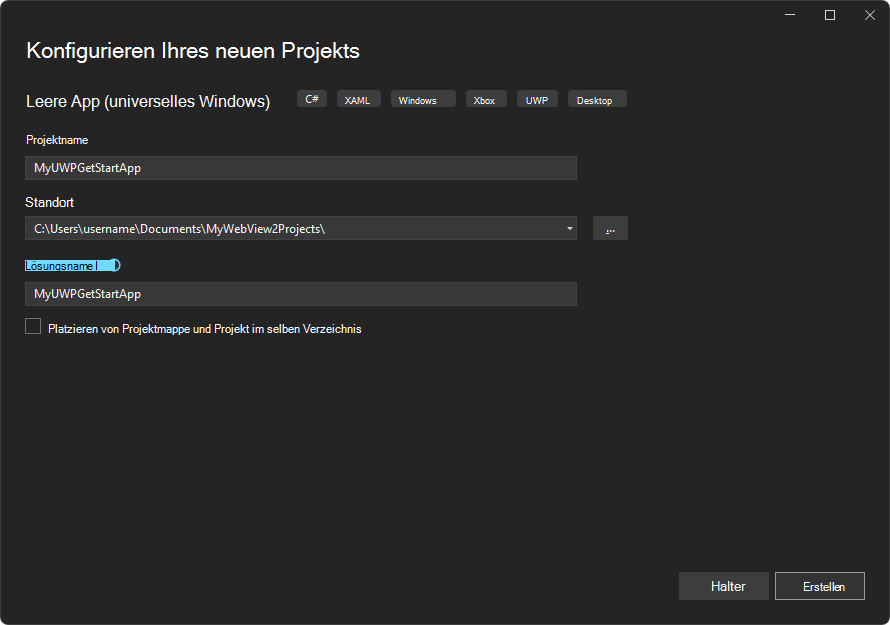Viewport: 890px width, 625px height.
Task: Click the Erstellen button
Action: point(820,586)
